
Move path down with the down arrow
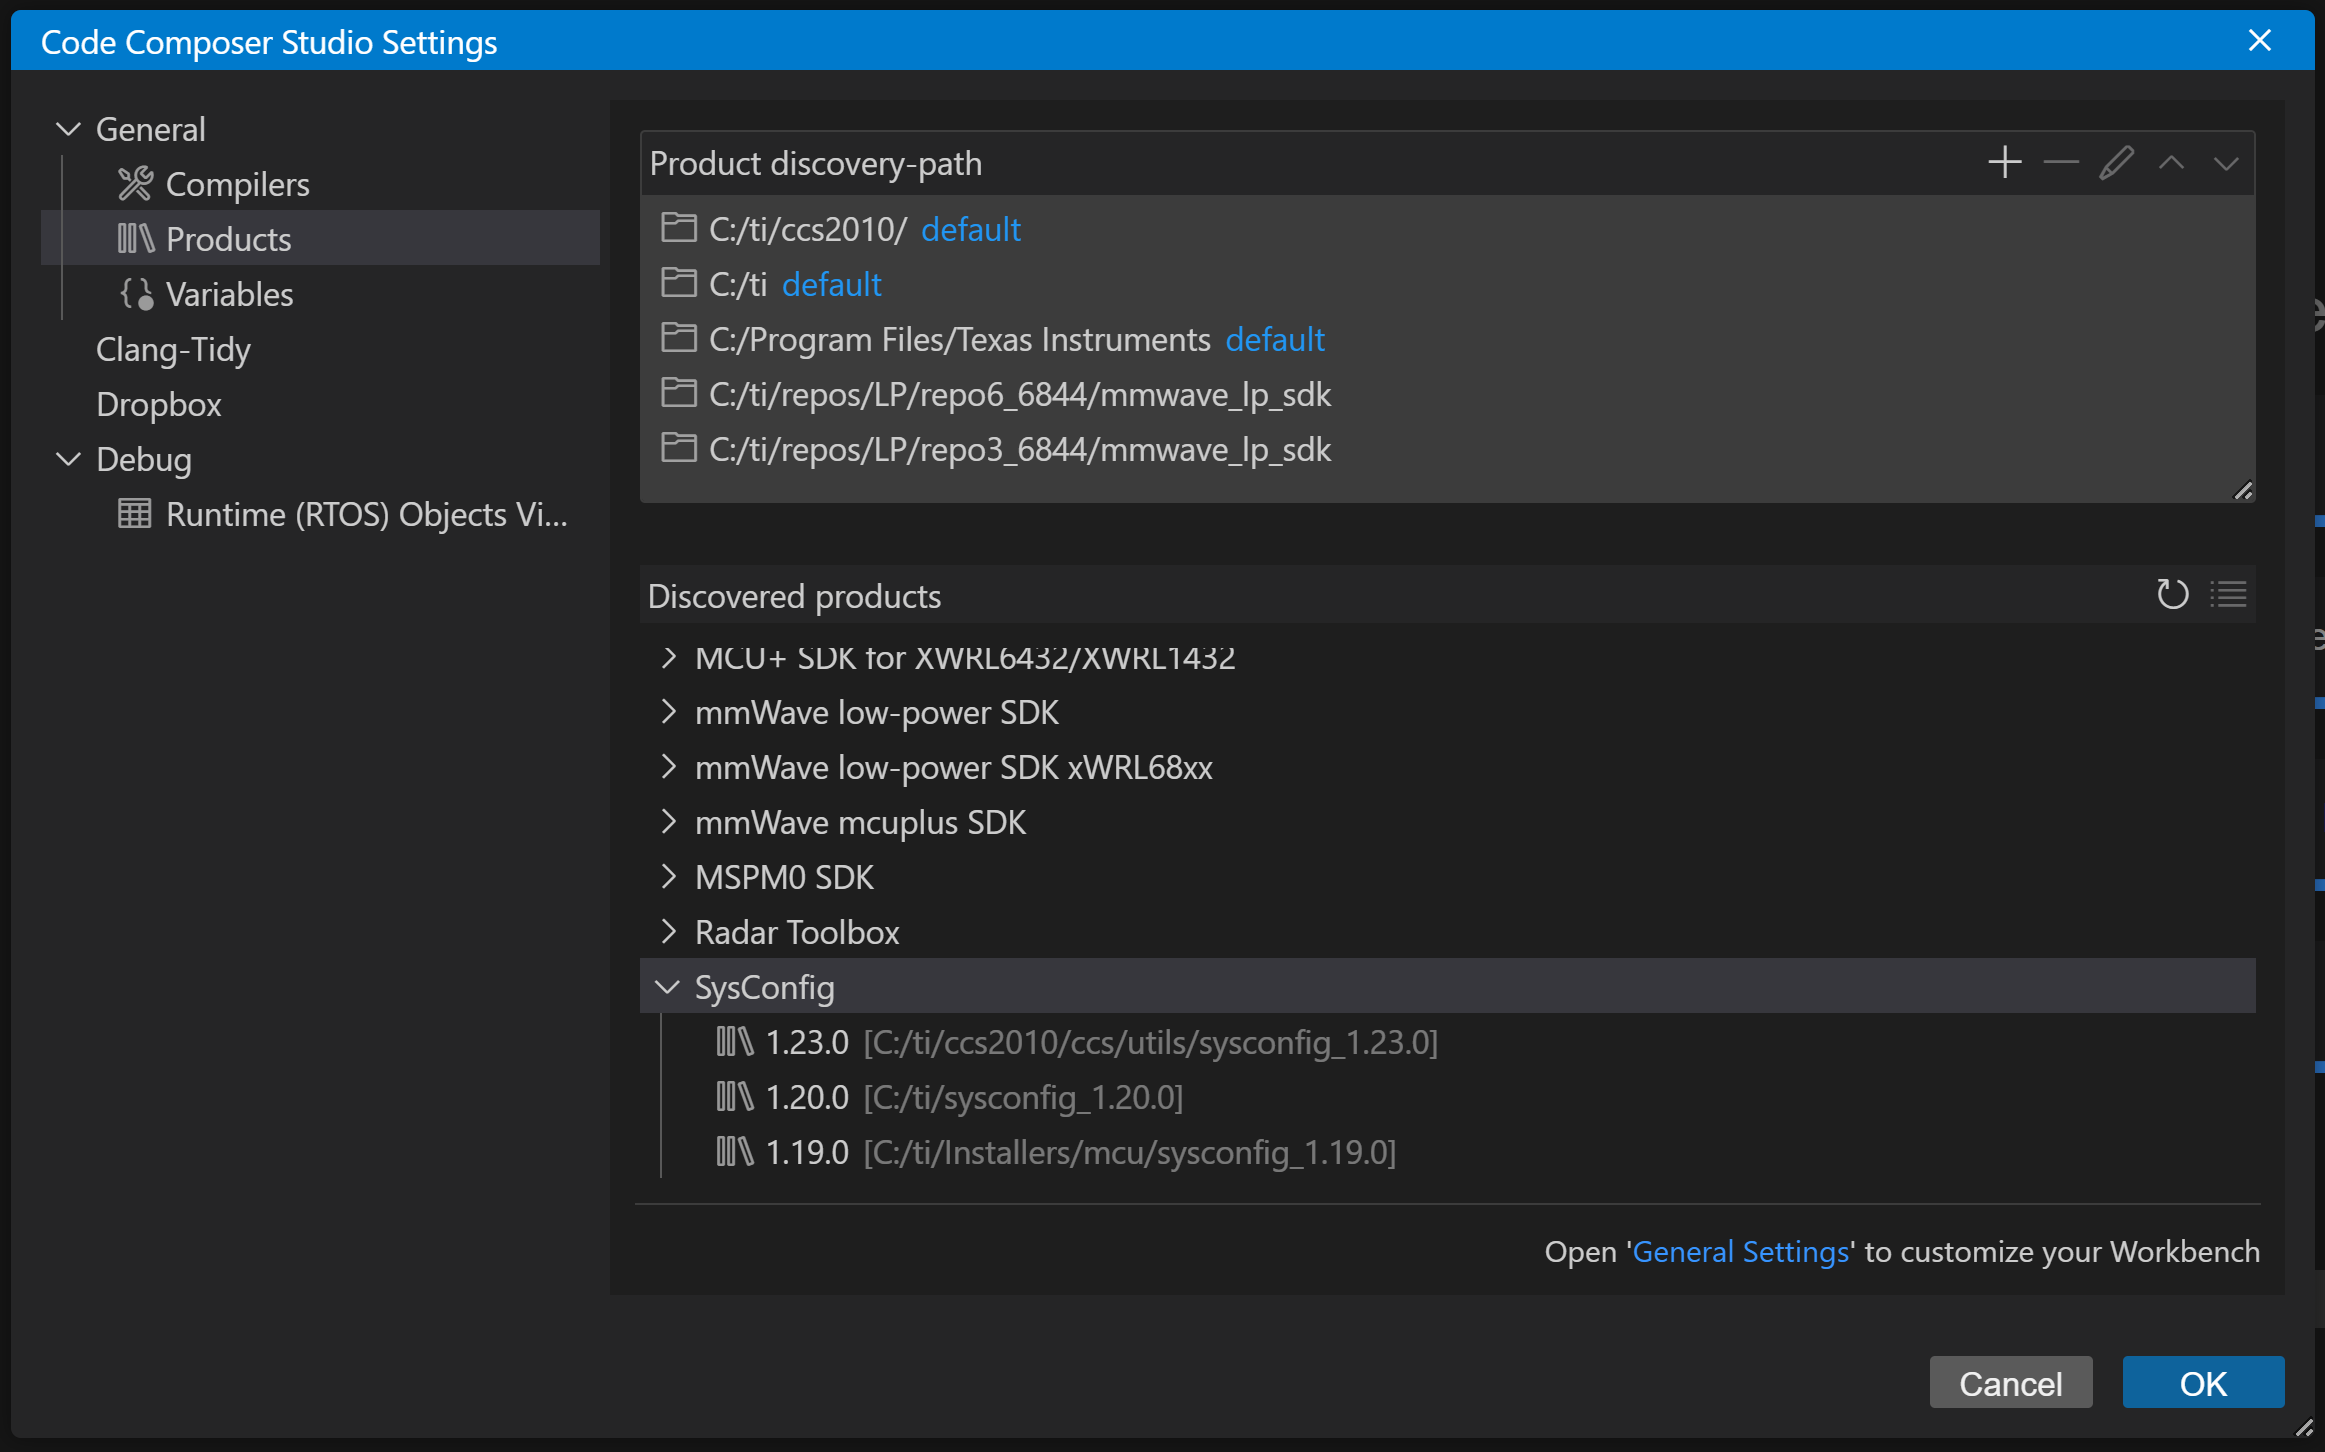(x=2226, y=162)
